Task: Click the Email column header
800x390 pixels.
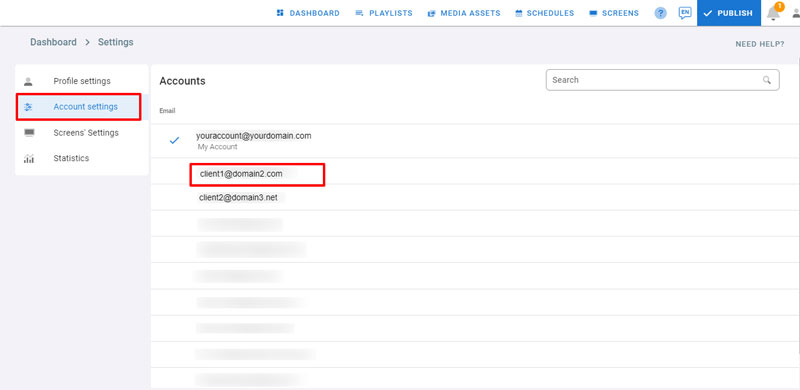Action: pos(167,111)
